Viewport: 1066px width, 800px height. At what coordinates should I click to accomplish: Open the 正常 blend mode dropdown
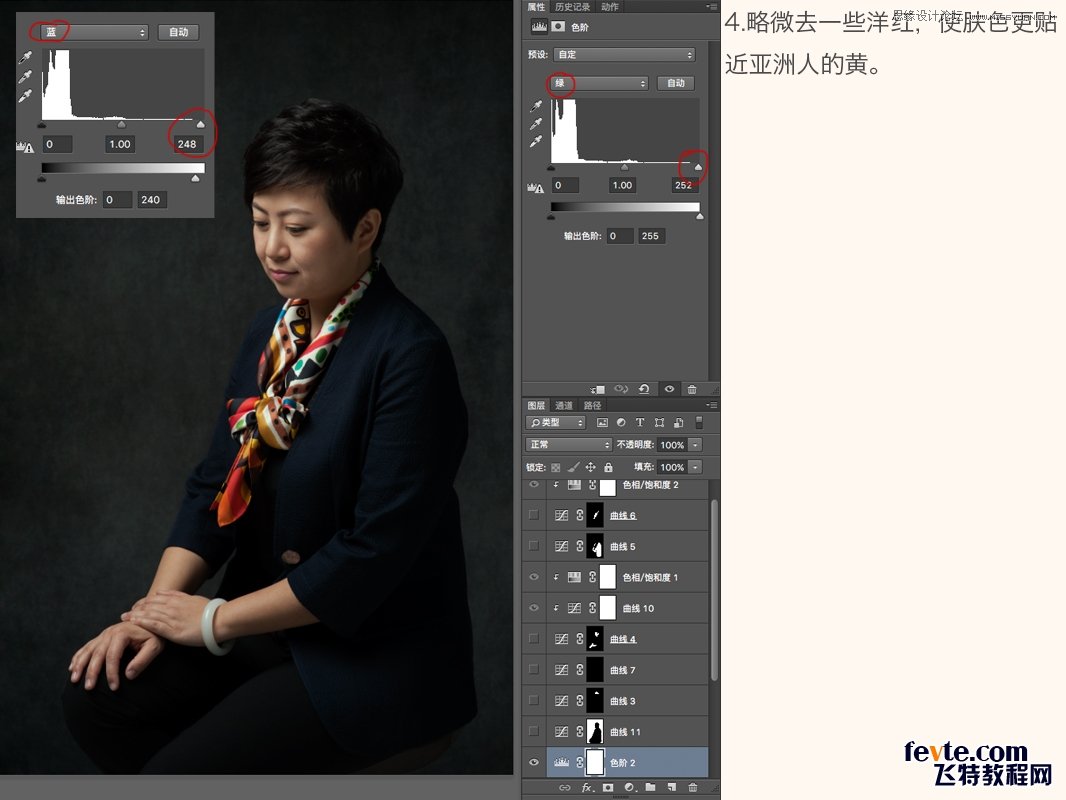(x=569, y=445)
